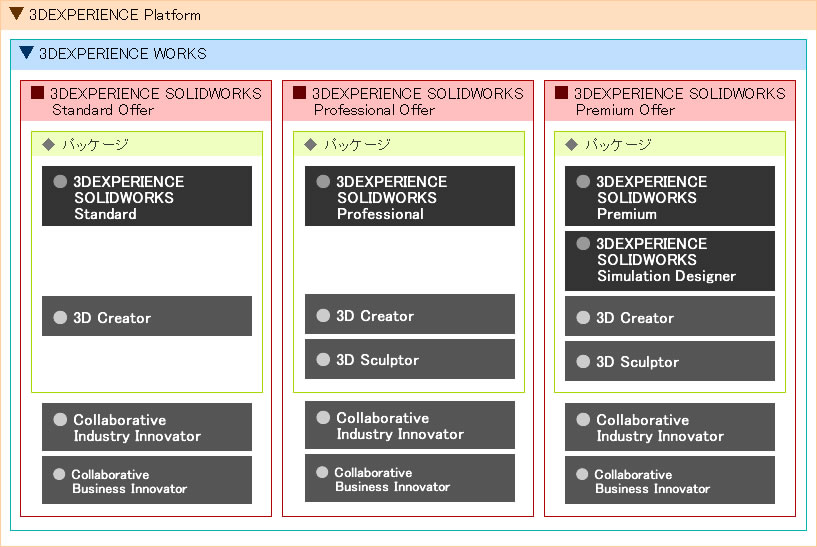Click the 3DEXPERIENCE WORKS title text

[x=122, y=54]
